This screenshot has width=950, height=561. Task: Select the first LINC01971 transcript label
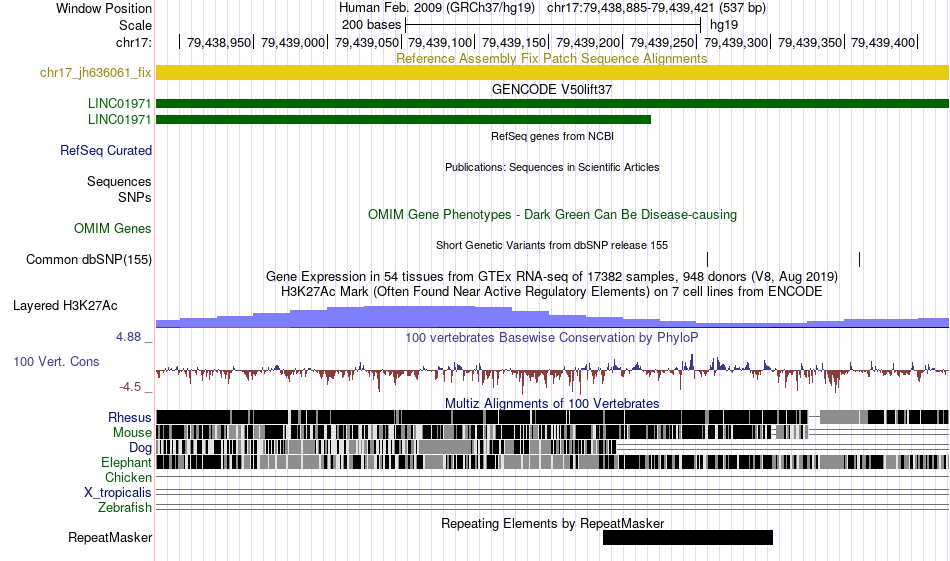[x=119, y=104]
